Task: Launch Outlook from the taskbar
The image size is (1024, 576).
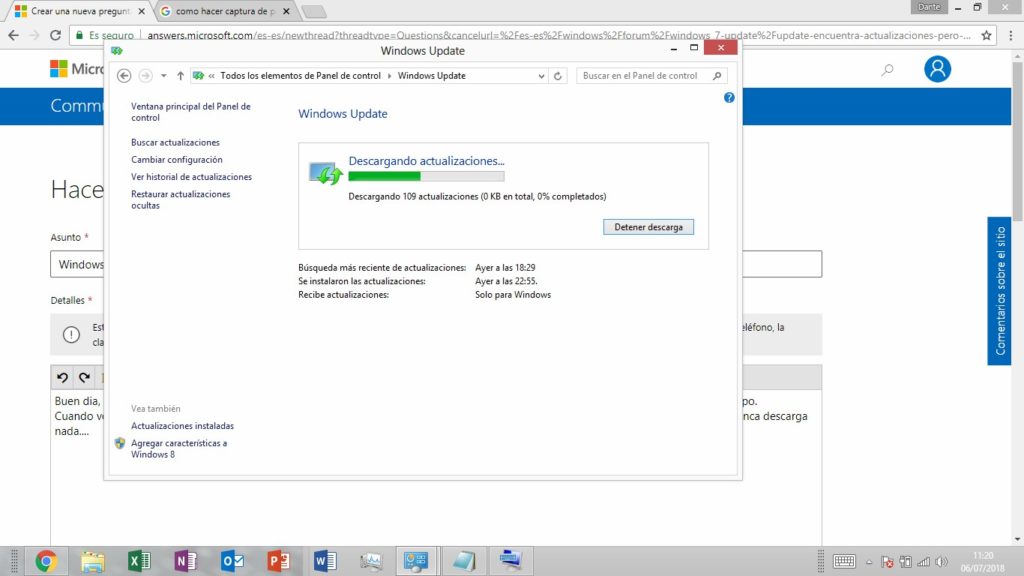Action: [232, 561]
